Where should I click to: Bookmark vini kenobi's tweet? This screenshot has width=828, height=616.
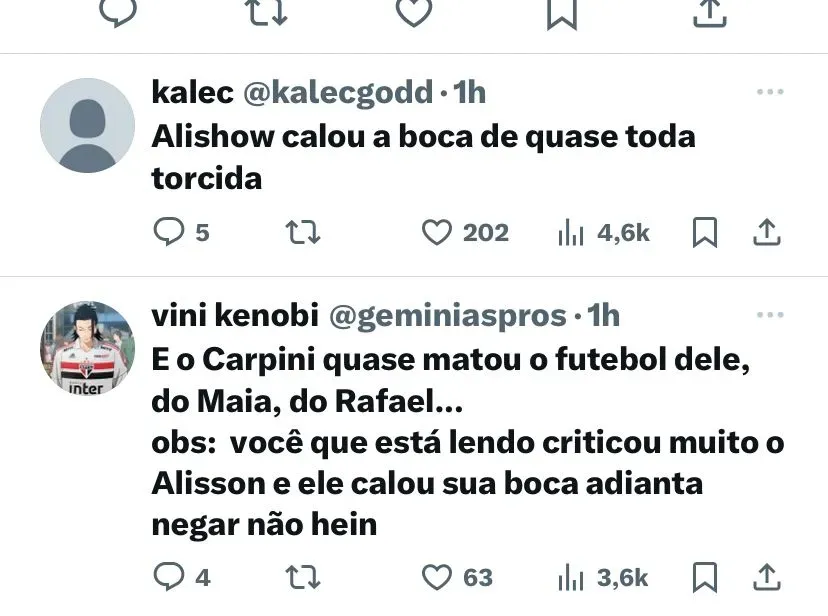coord(705,577)
